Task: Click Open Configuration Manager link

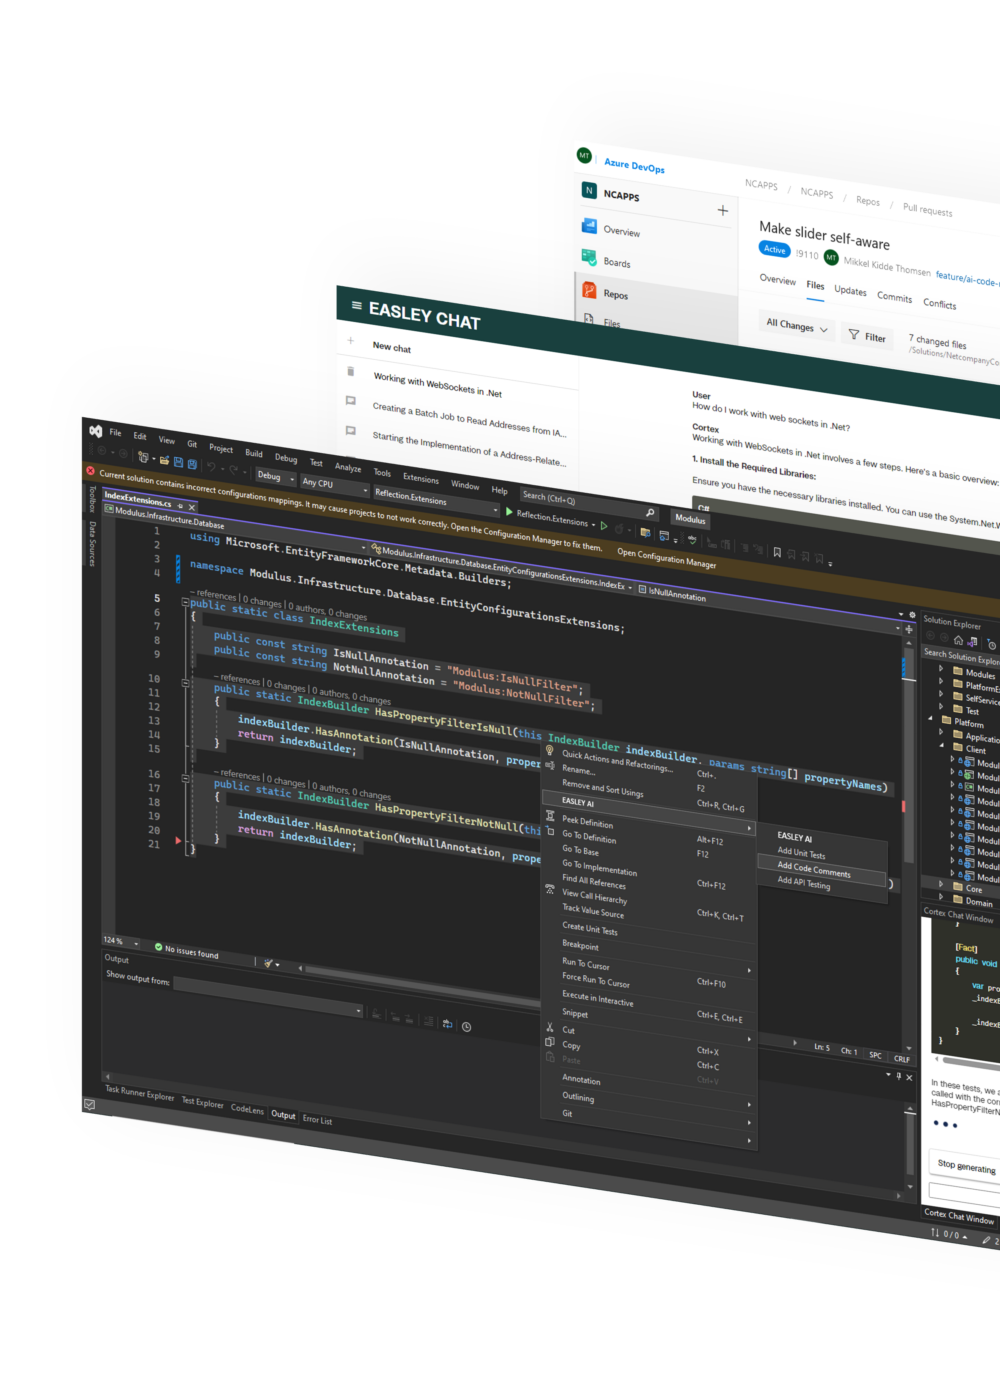Action: pos(666,558)
